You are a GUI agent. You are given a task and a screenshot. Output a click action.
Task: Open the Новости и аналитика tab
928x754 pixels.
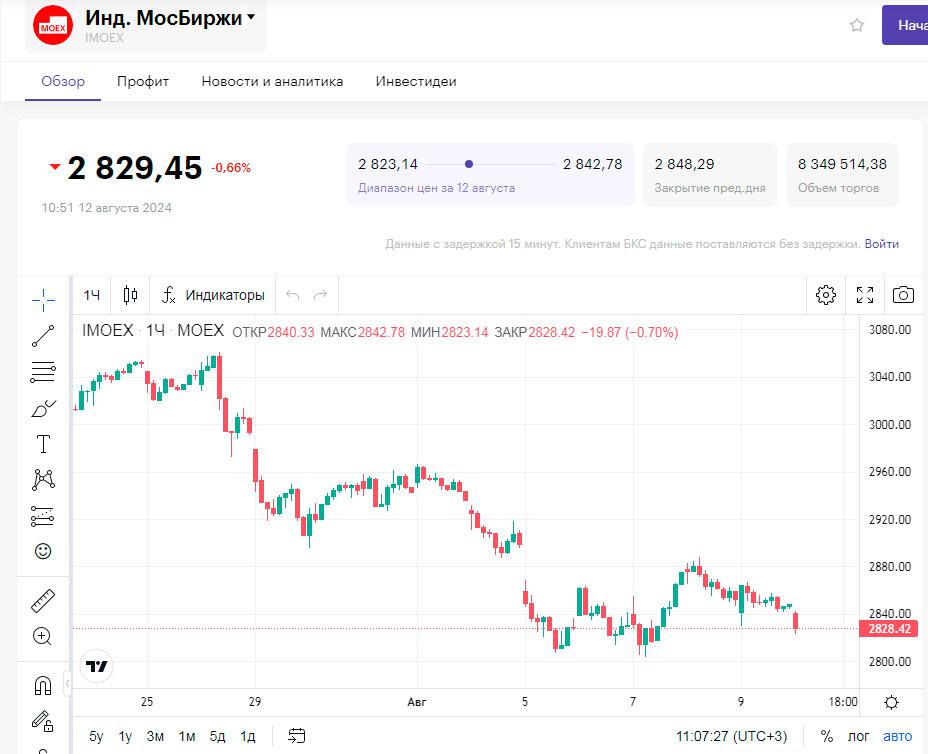(x=272, y=81)
